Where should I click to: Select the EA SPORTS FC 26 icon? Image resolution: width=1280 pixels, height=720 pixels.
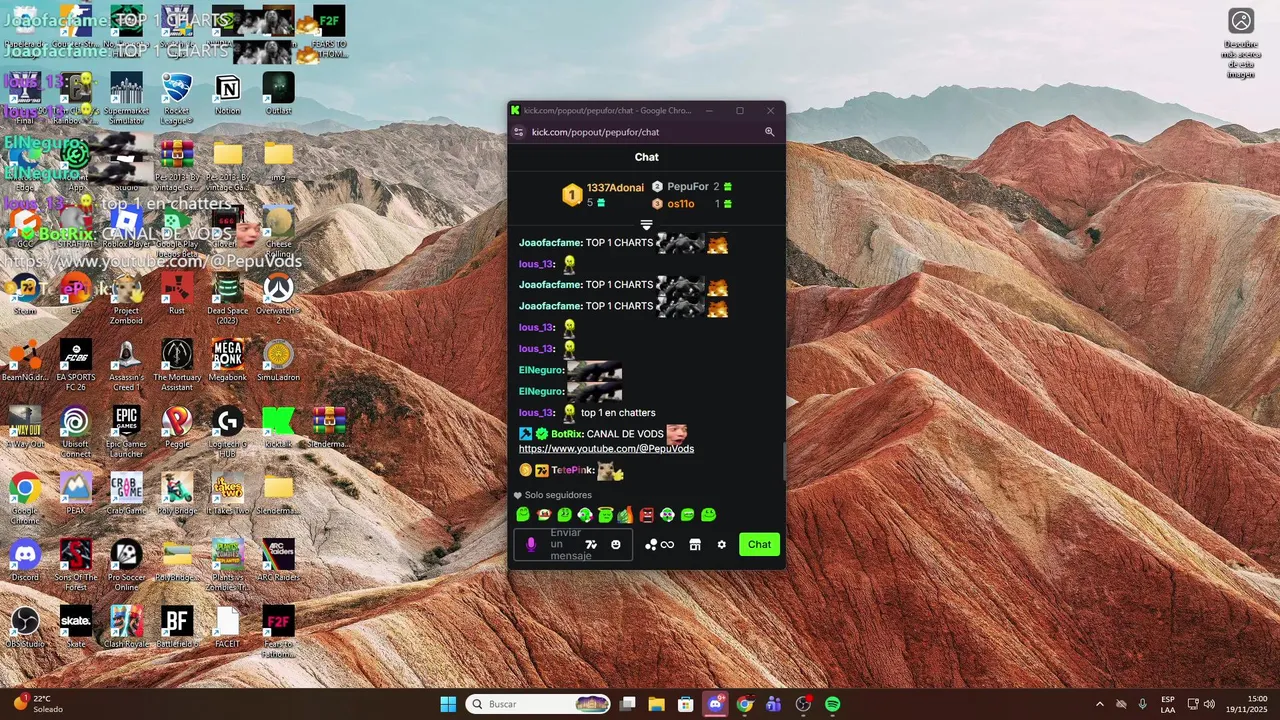(x=75, y=365)
